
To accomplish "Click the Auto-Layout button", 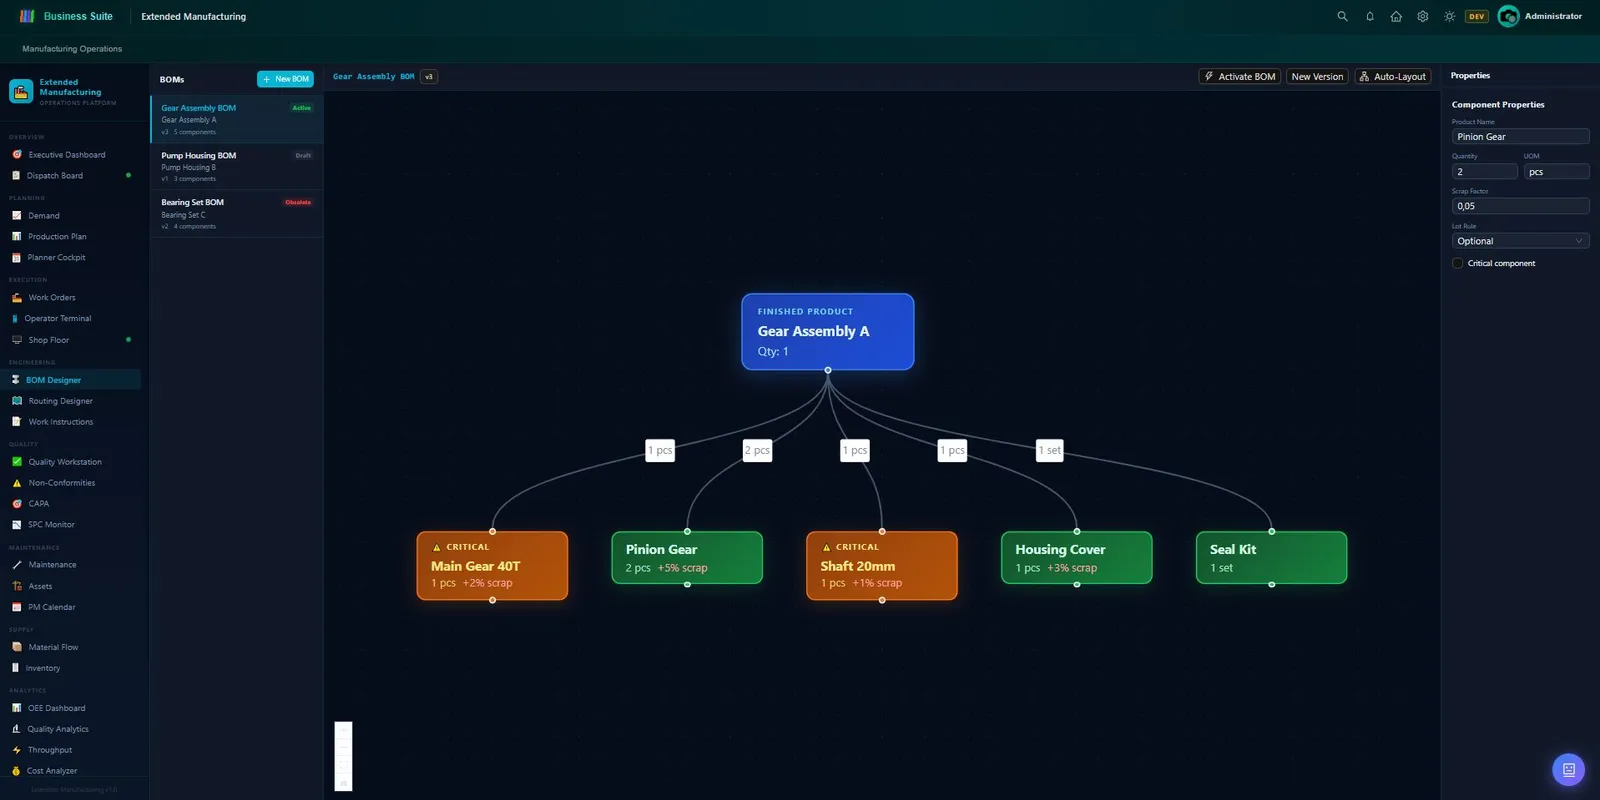I will [x=1393, y=76].
